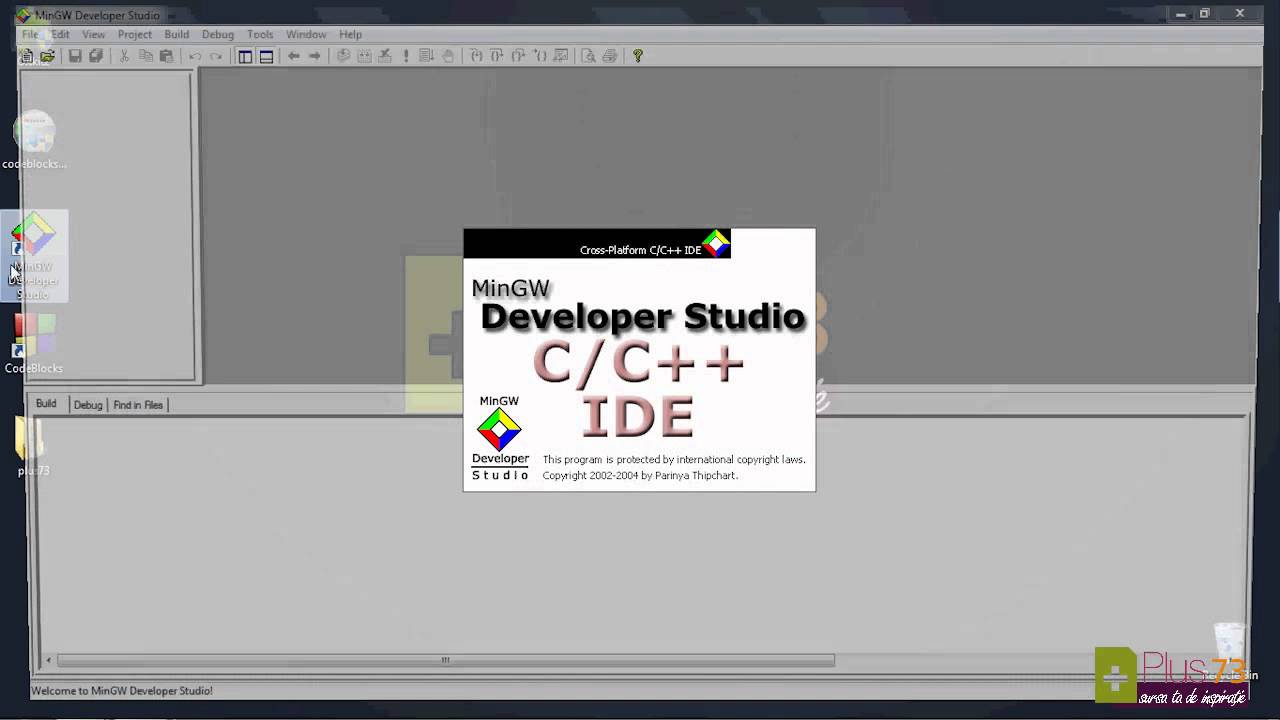Dismiss the MinGW Developer Studio splash screen
This screenshot has height=720, width=1280.
(x=639, y=360)
